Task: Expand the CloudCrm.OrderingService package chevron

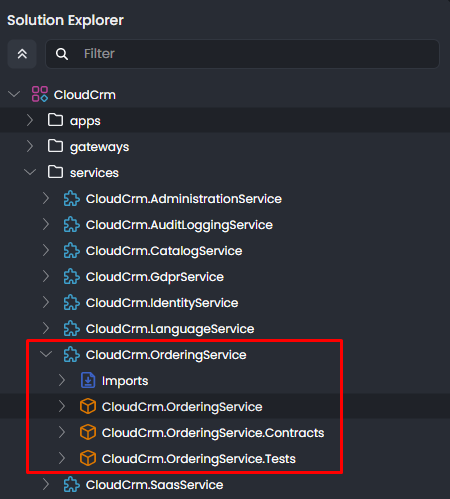Action: (62, 406)
